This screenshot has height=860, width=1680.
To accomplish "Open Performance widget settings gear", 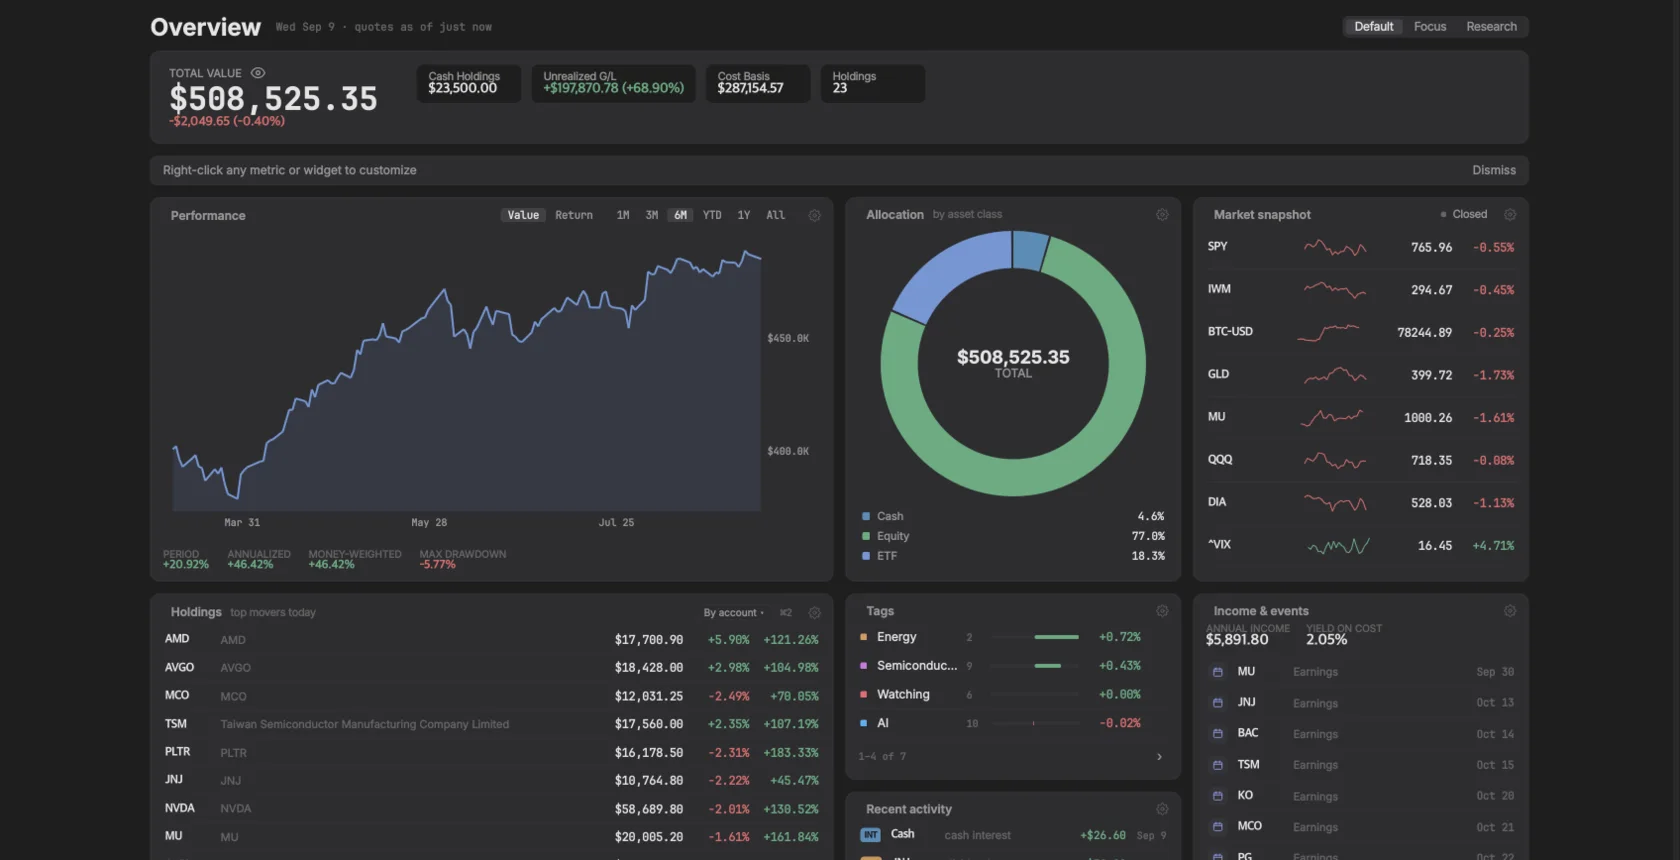I will click(x=814, y=215).
